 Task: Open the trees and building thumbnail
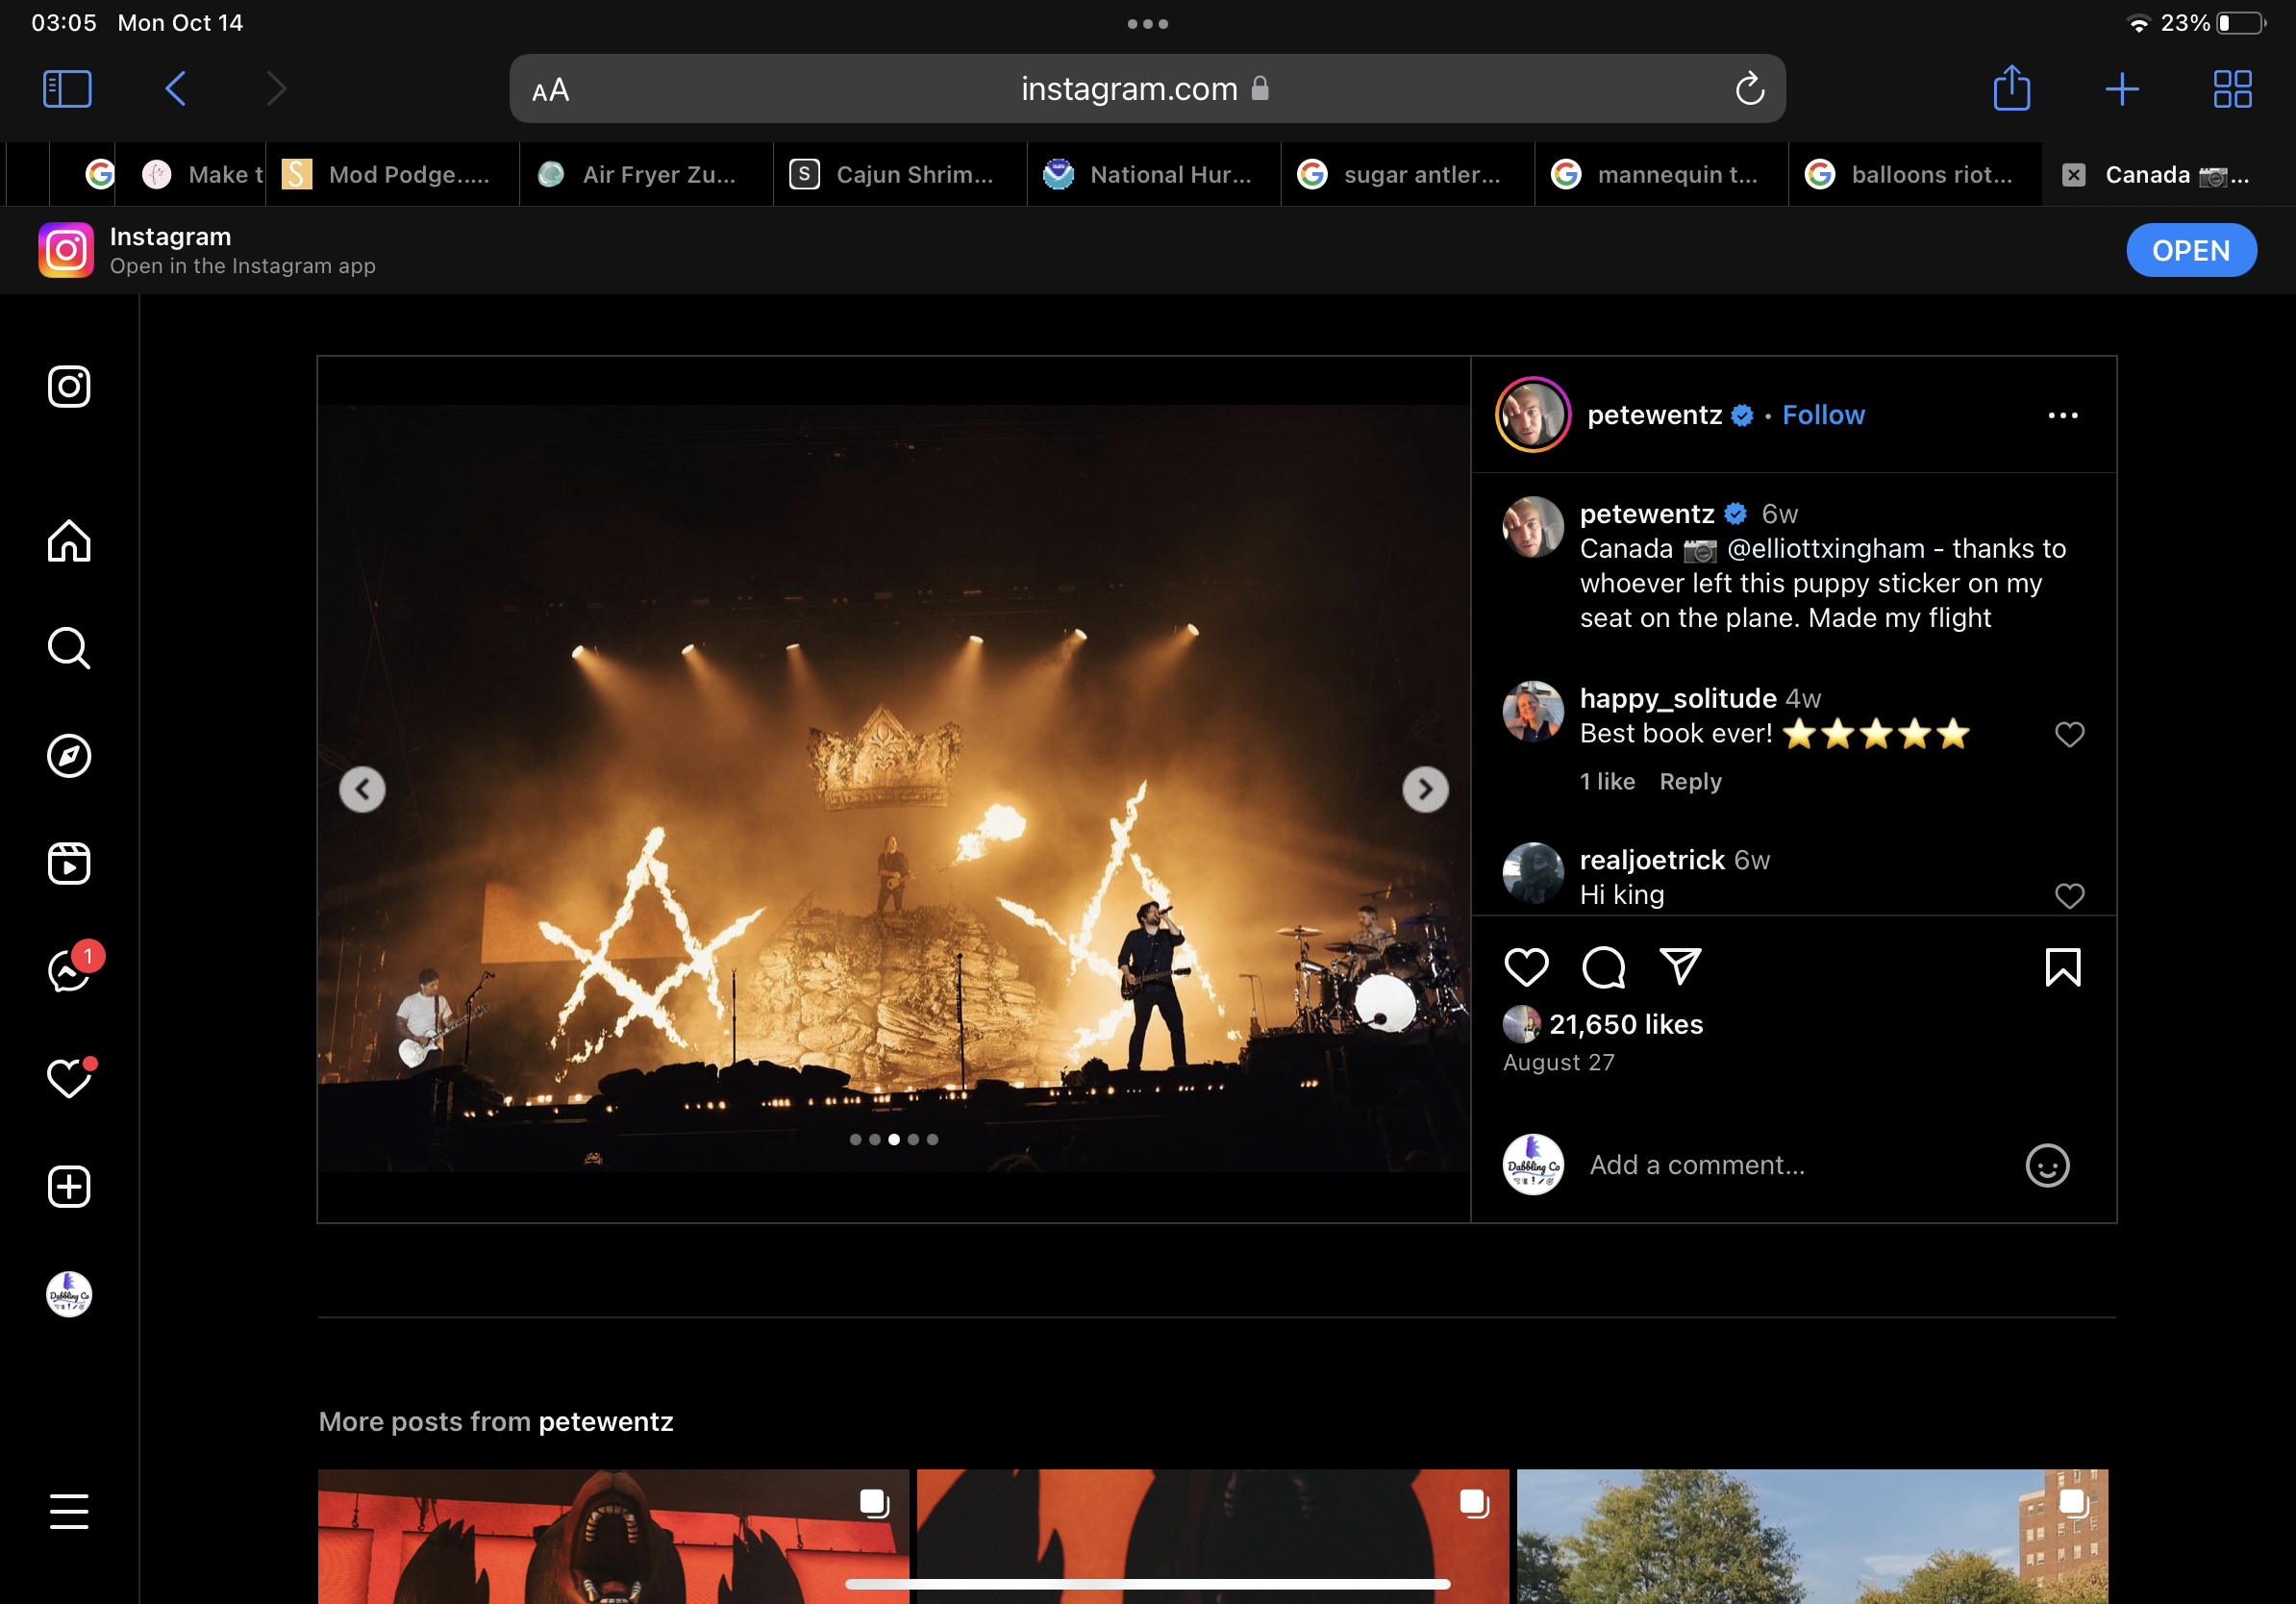click(1812, 1536)
